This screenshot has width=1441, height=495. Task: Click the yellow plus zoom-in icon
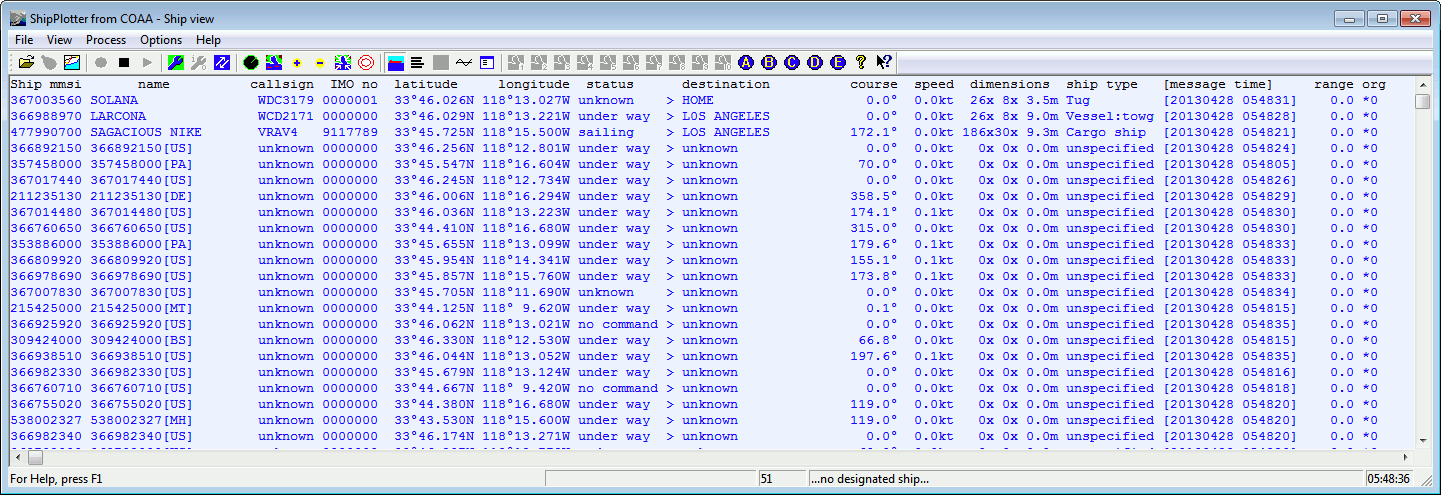(x=297, y=62)
